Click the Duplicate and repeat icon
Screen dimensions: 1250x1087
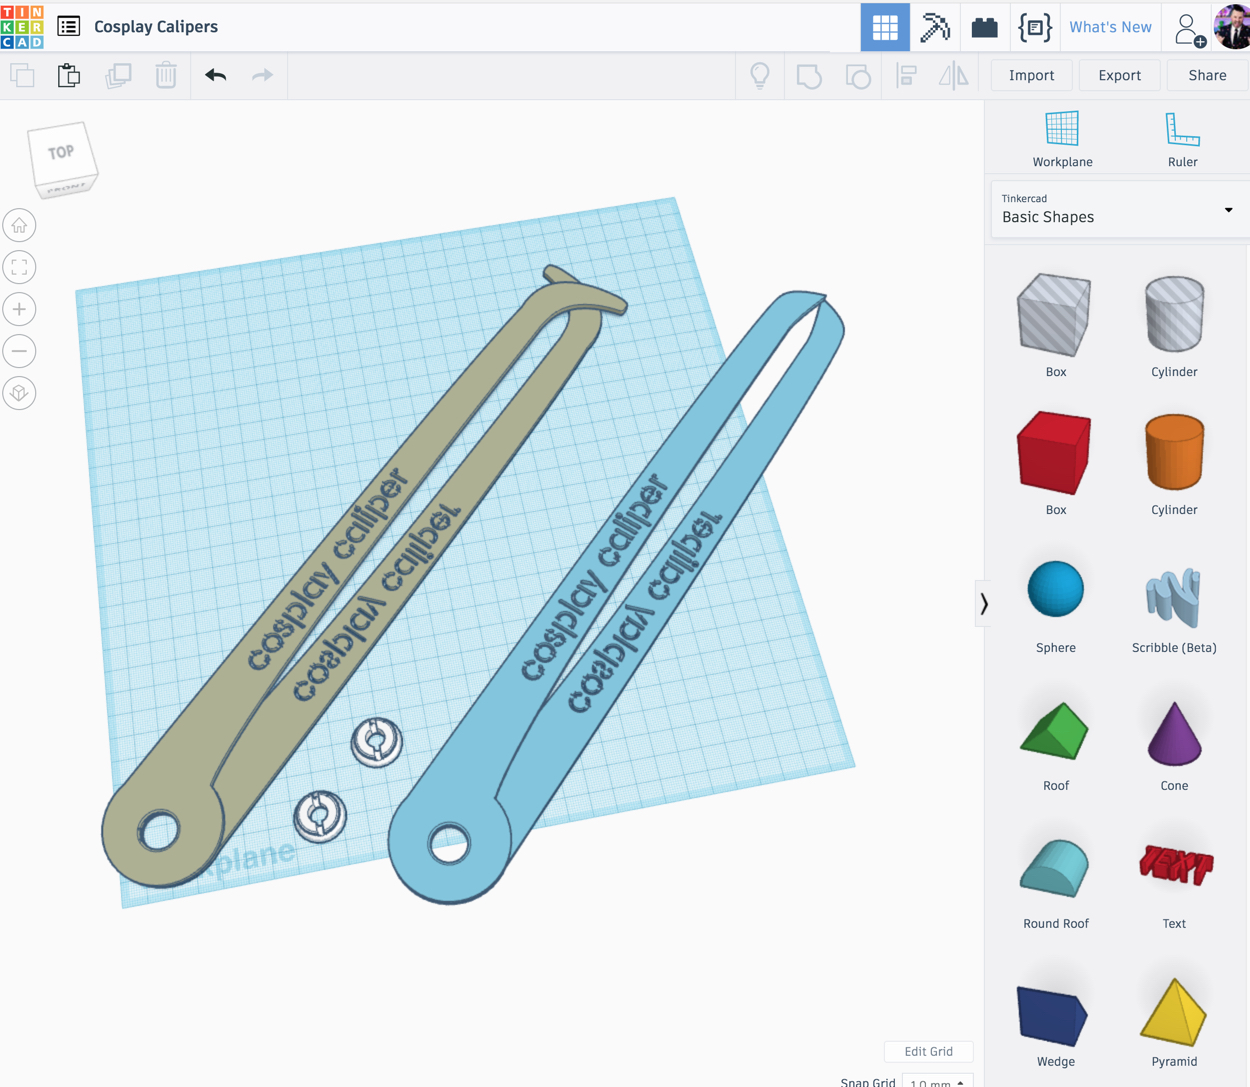[x=118, y=75]
